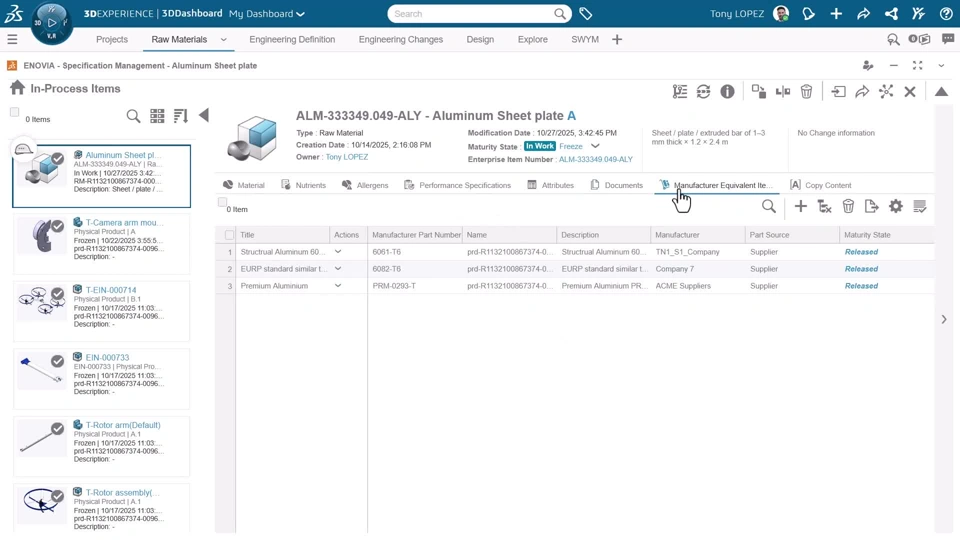The height and width of the screenshot is (540, 960).
Task: Search the In-Process Items list
Action: 133,116
